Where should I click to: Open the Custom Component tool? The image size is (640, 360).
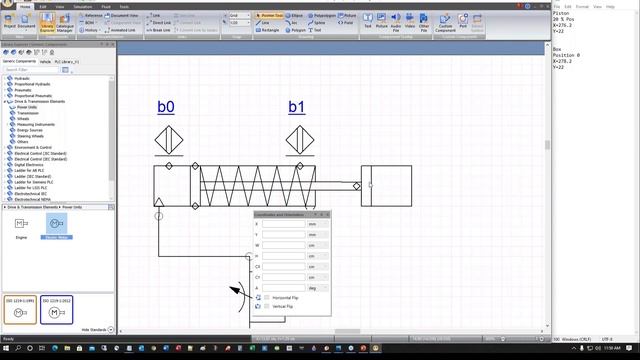(x=445, y=22)
